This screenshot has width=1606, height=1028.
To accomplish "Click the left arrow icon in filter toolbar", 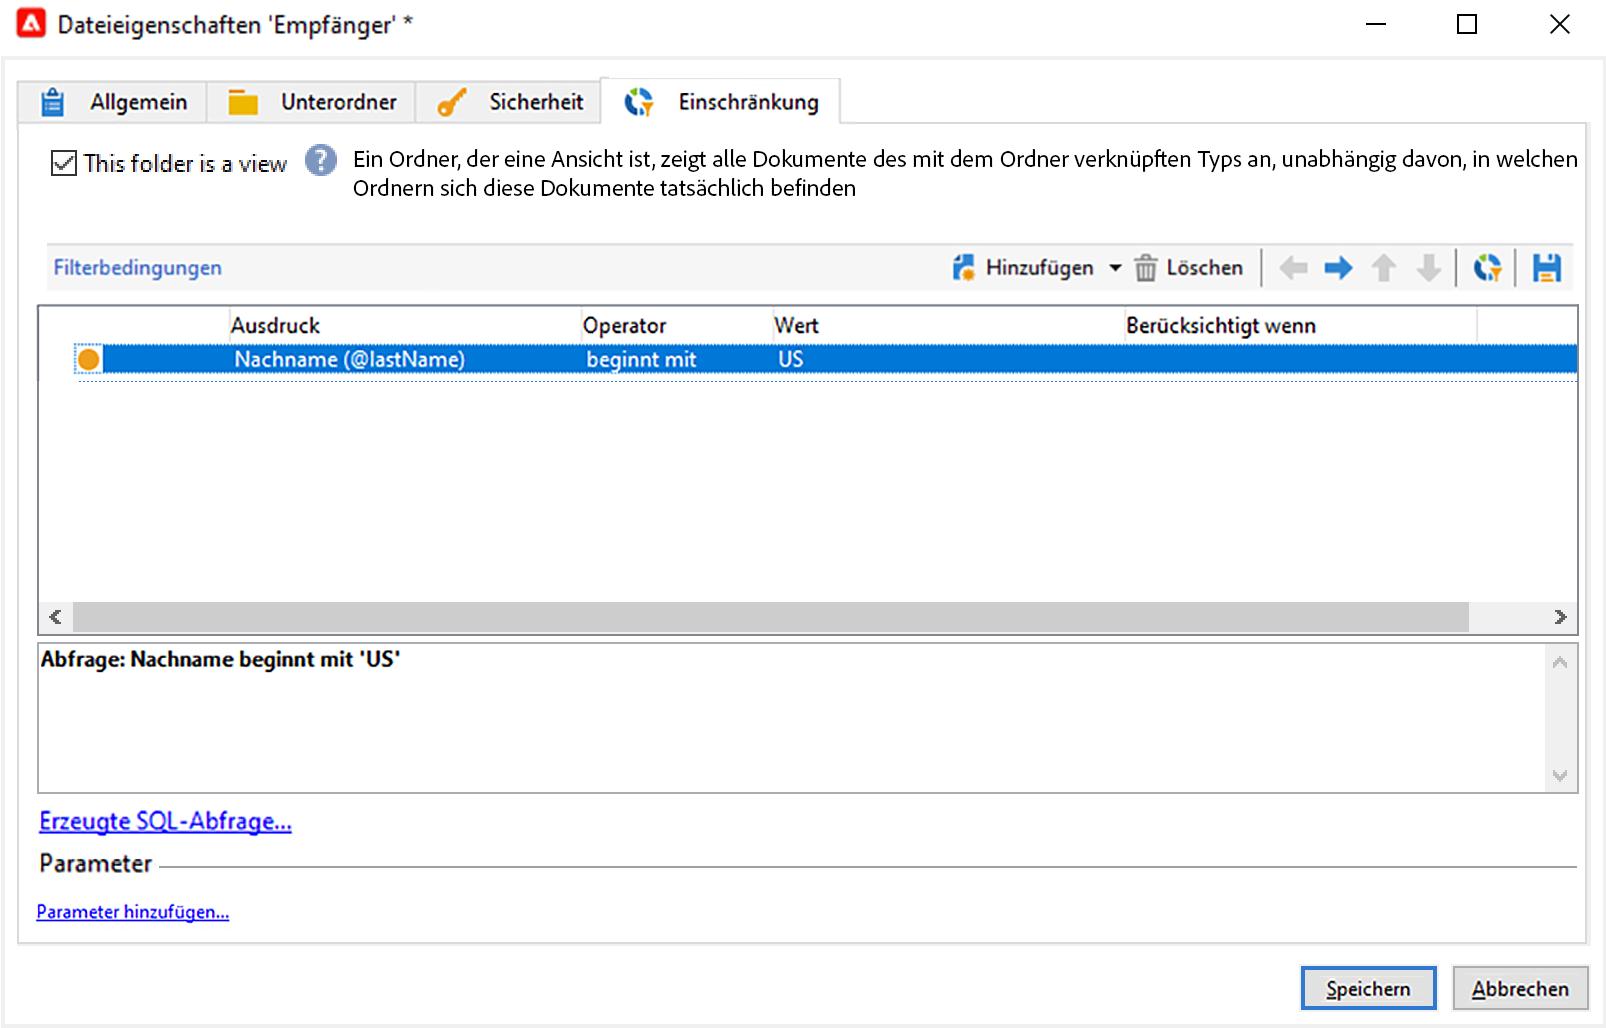I will click(1293, 268).
